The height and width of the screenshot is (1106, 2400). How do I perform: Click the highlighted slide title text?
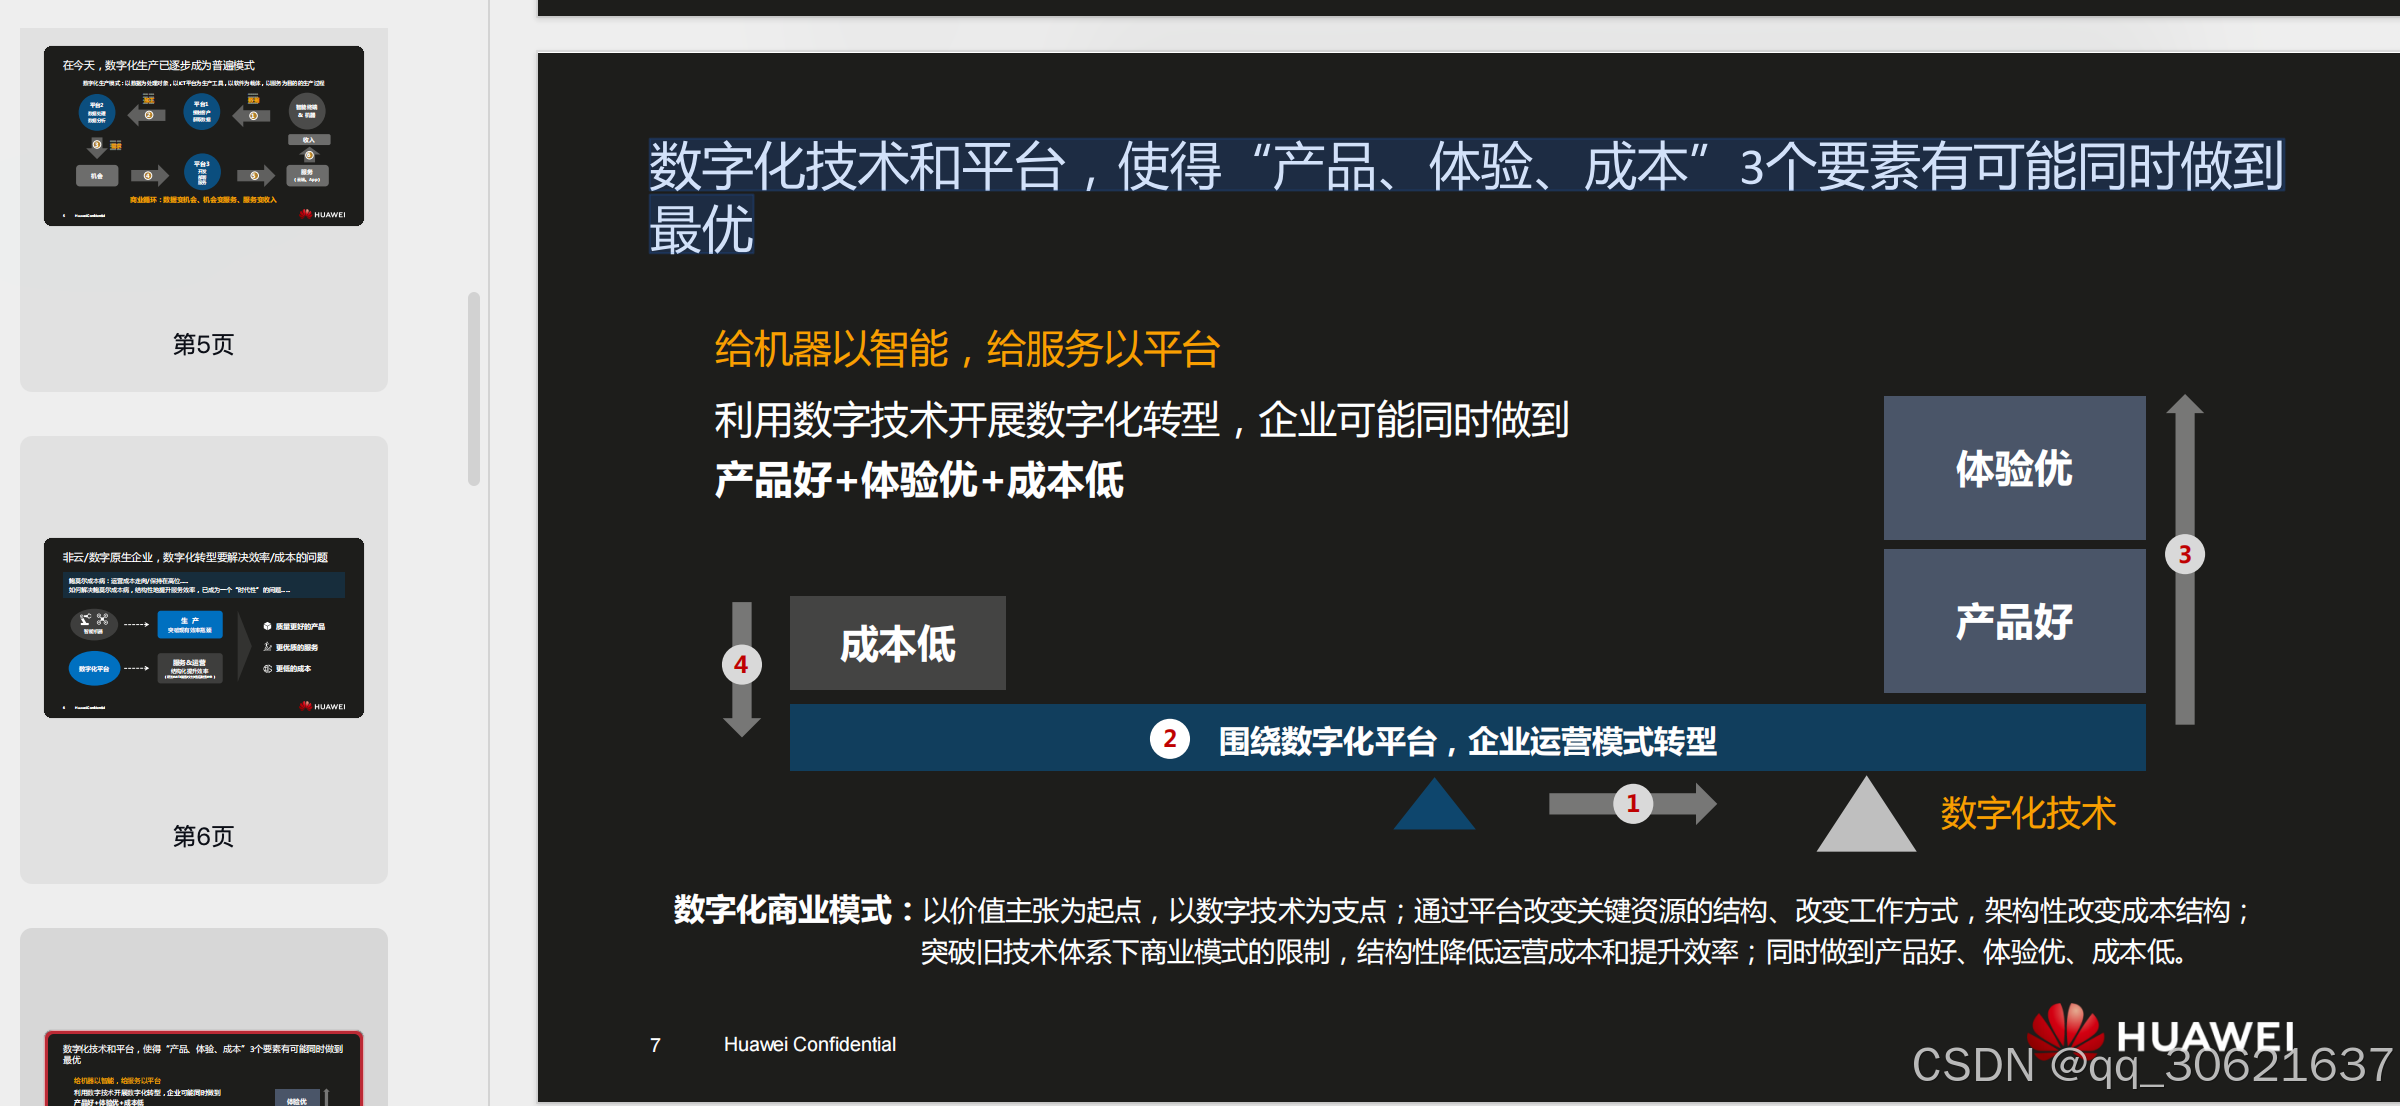(1466, 168)
